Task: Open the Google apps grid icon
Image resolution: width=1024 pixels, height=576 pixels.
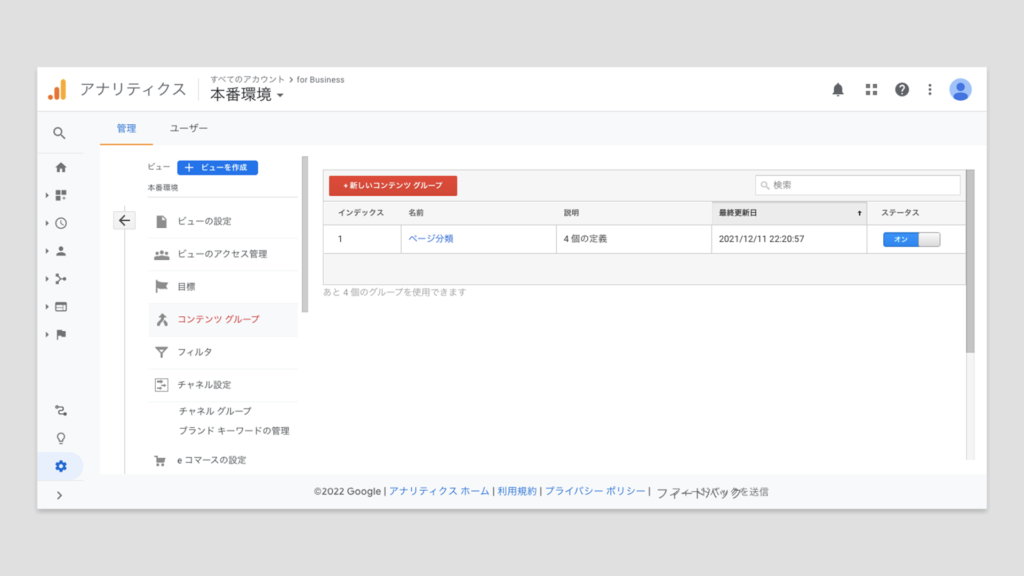Action: 871,90
